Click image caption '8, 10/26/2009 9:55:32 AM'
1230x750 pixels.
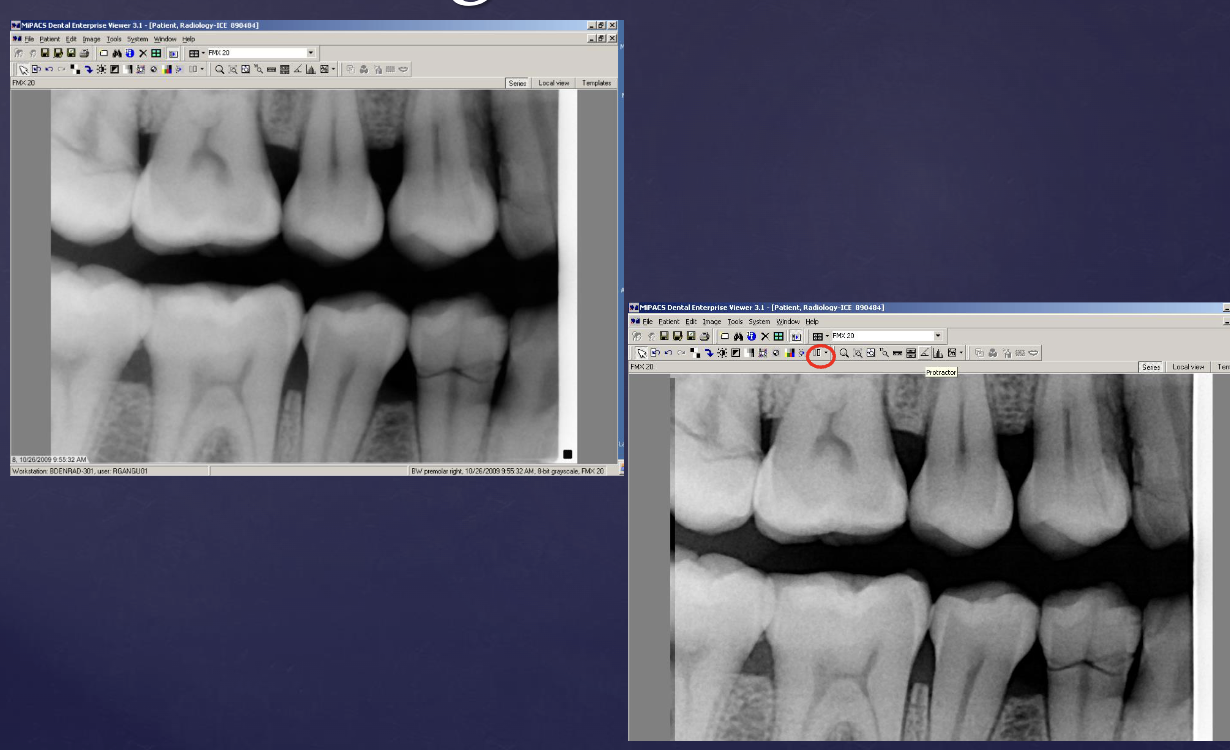[x=49, y=459]
